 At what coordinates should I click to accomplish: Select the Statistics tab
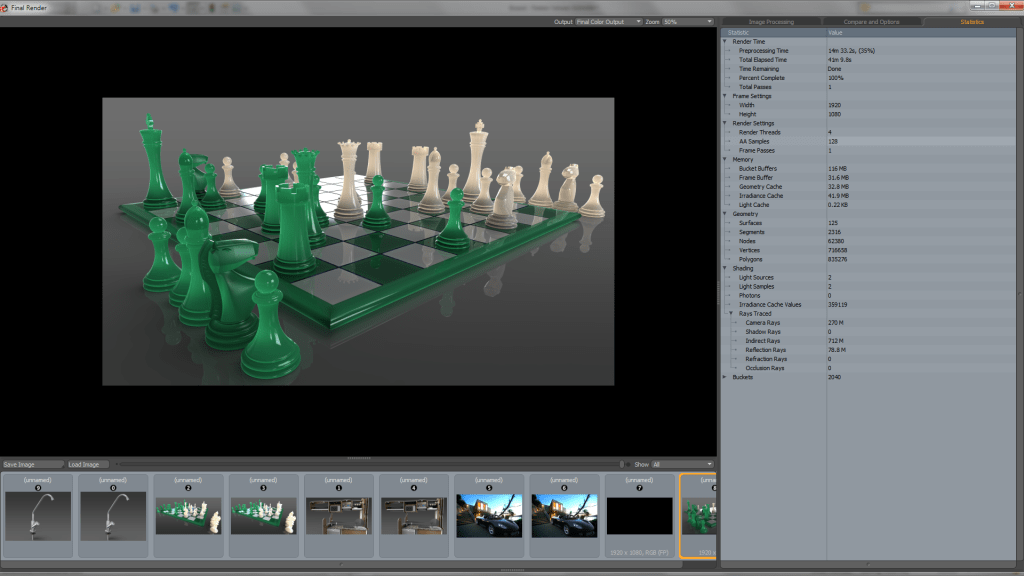click(x=971, y=20)
